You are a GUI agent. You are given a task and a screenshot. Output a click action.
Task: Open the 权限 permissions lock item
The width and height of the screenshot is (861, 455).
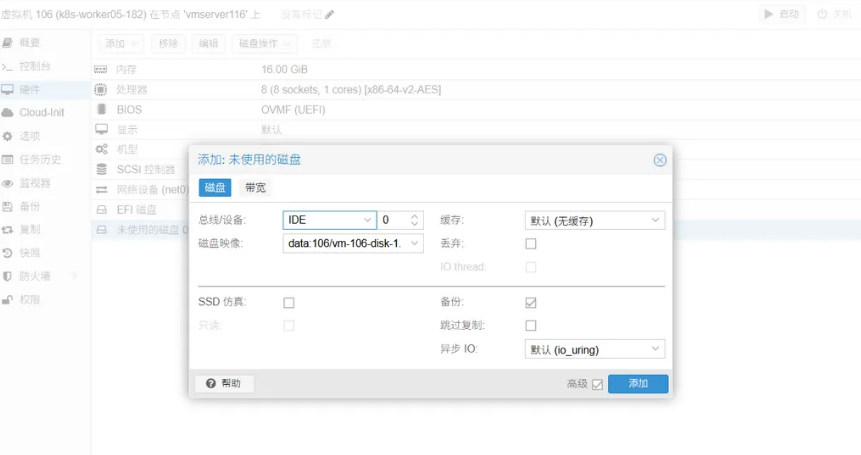point(29,300)
